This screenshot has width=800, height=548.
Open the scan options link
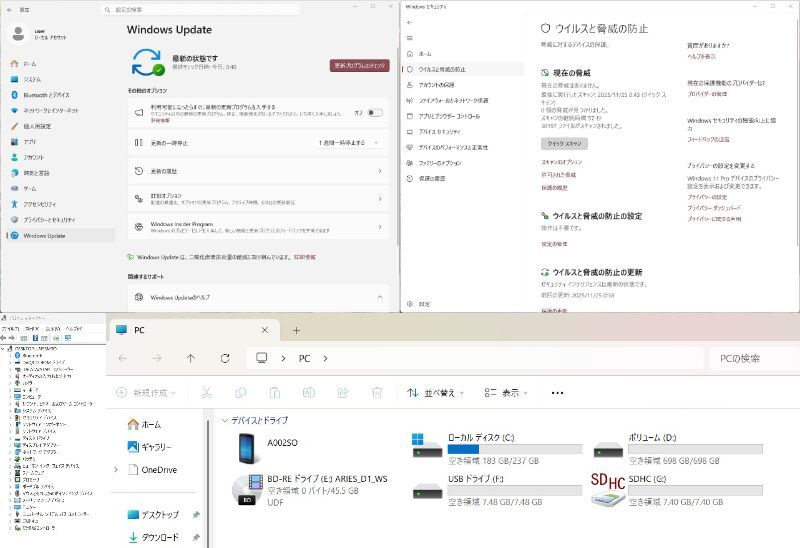561,162
